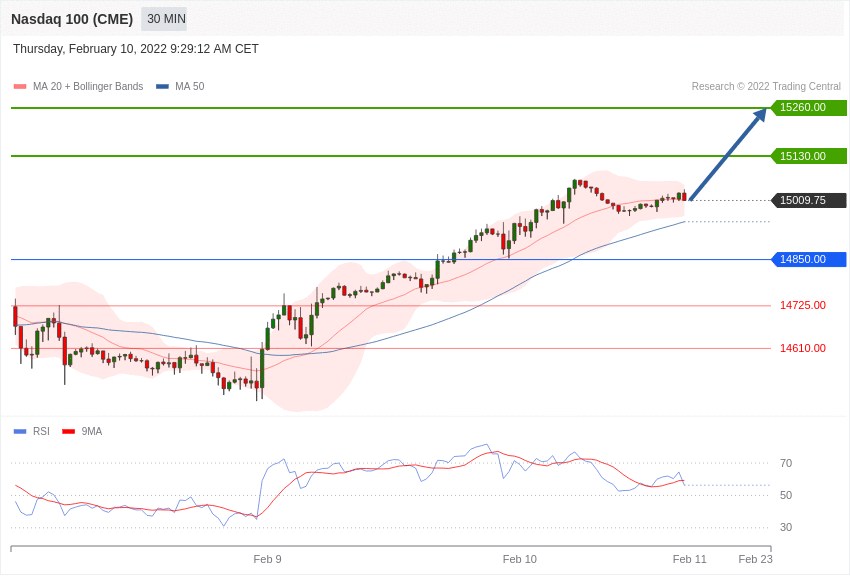
Task: Click the 15260.00 green target price tag
Action: pos(808,108)
